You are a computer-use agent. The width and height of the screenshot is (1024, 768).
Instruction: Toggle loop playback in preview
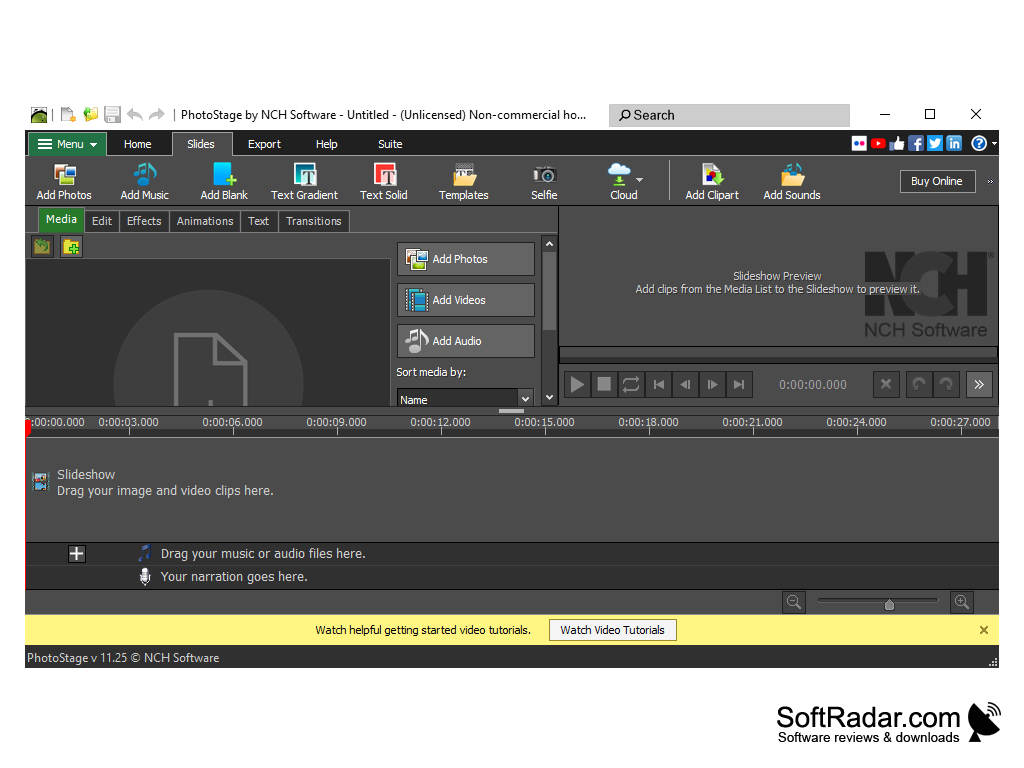tap(631, 385)
